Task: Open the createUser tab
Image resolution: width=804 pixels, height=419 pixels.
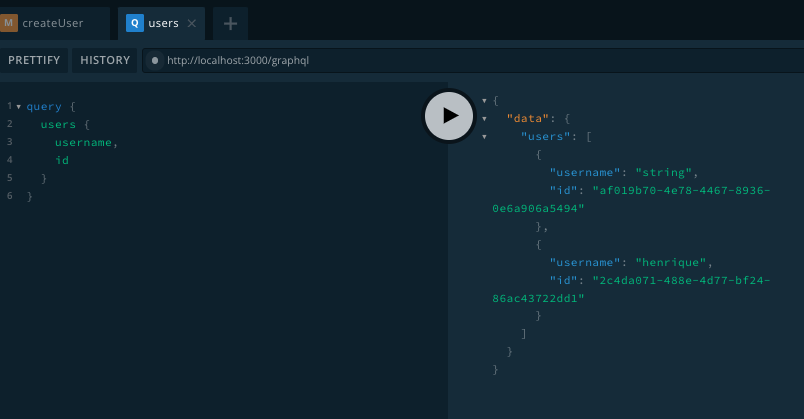Action: (x=53, y=23)
